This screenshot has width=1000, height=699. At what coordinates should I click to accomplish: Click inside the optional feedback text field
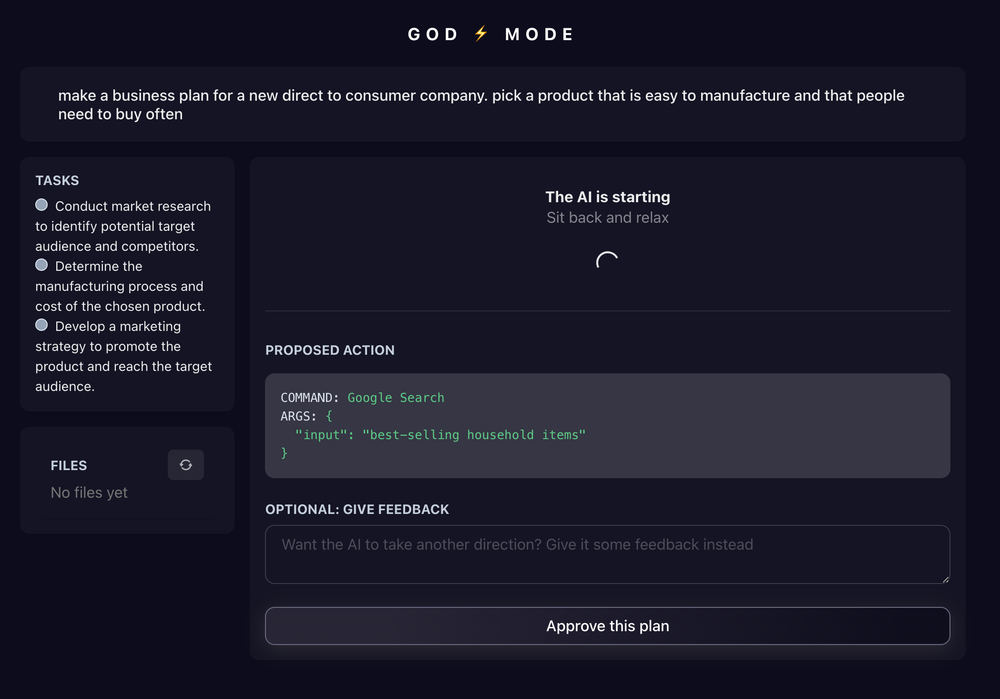point(607,554)
